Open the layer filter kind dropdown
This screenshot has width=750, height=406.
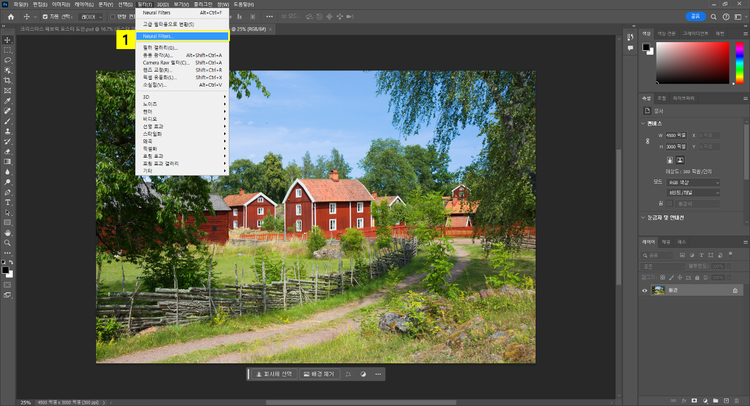click(x=657, y=255)
